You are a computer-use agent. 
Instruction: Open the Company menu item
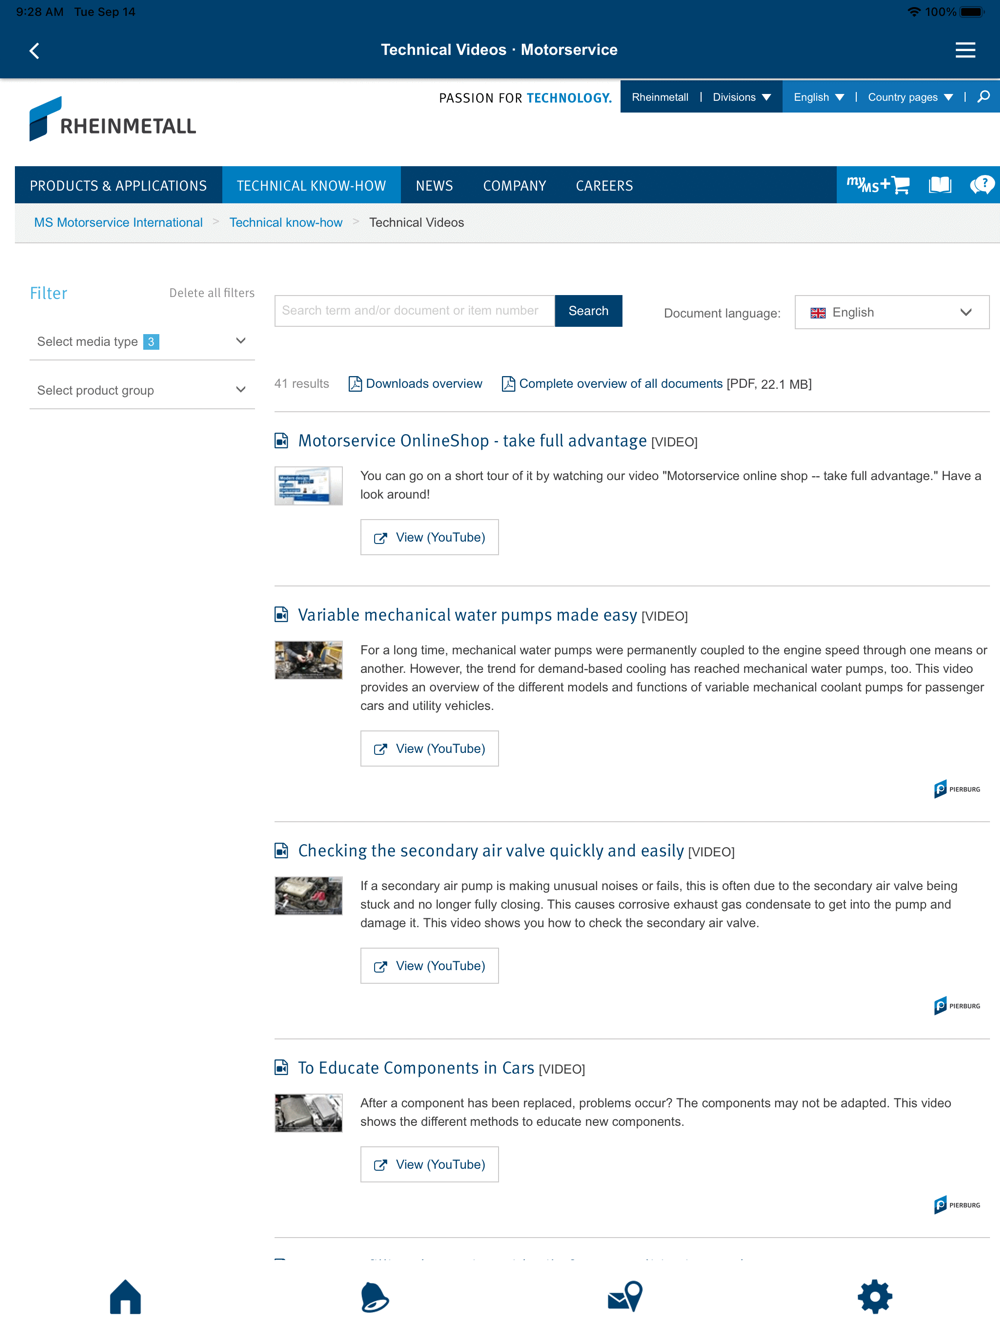[x=514, y=185]
